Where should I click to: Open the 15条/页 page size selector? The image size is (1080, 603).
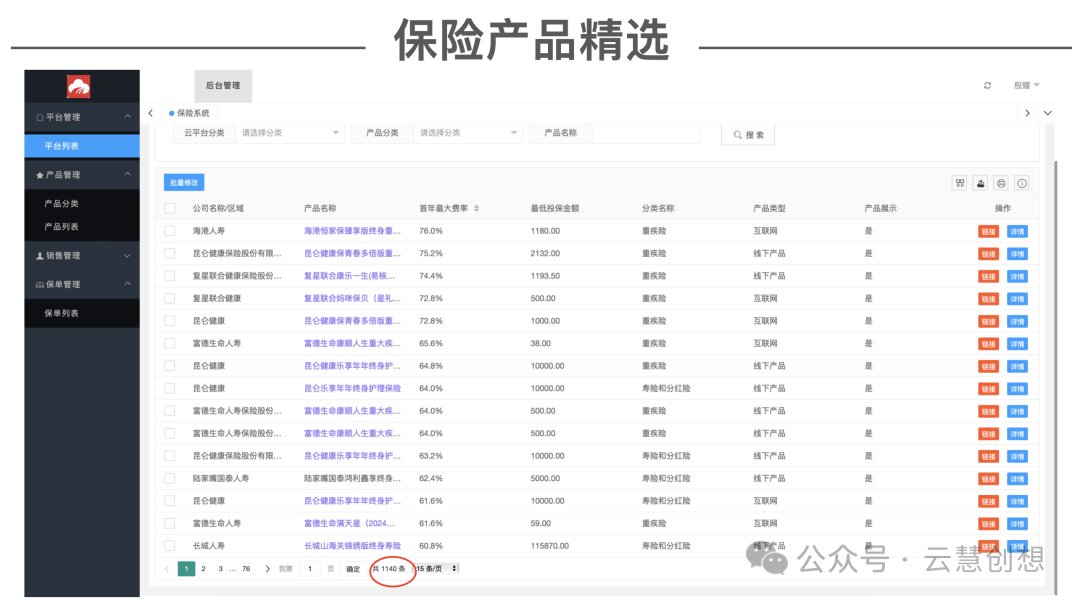[x=434, y=567]
